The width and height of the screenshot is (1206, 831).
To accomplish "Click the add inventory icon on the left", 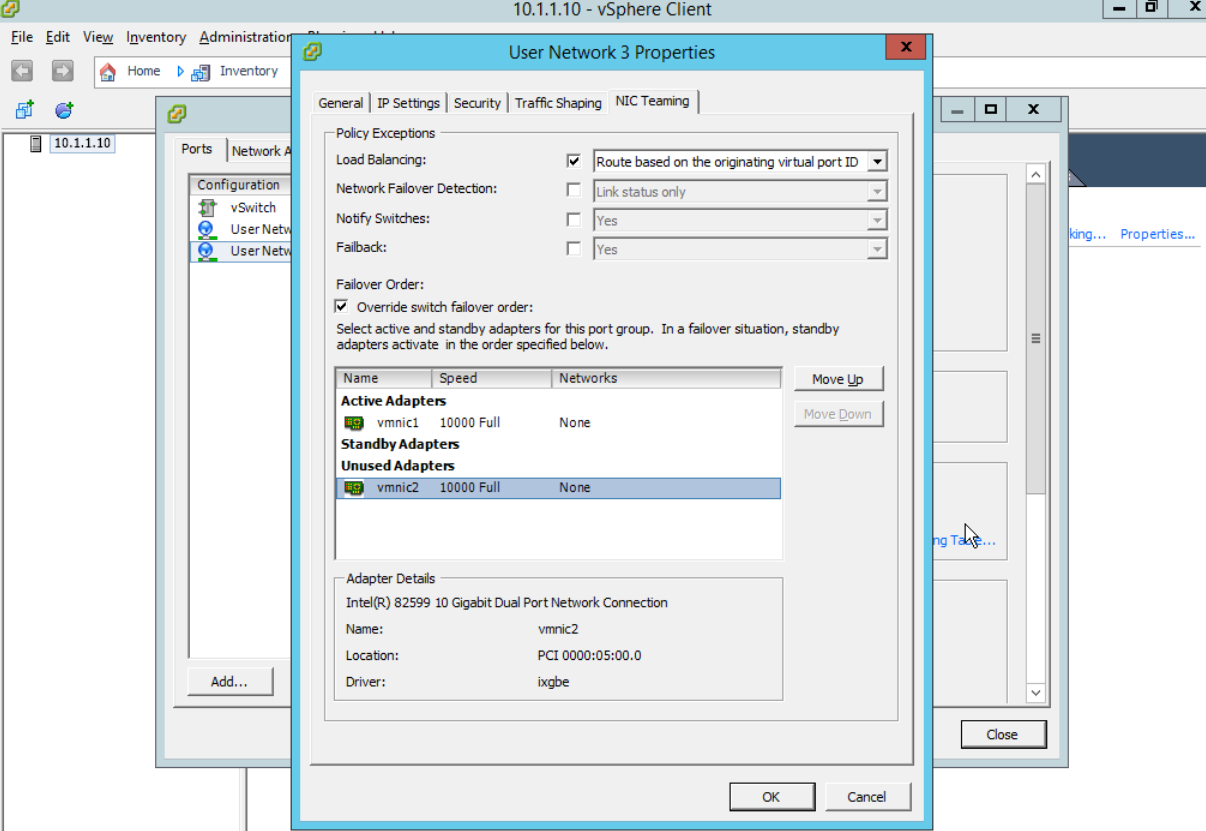I will [x=22, y=110].
